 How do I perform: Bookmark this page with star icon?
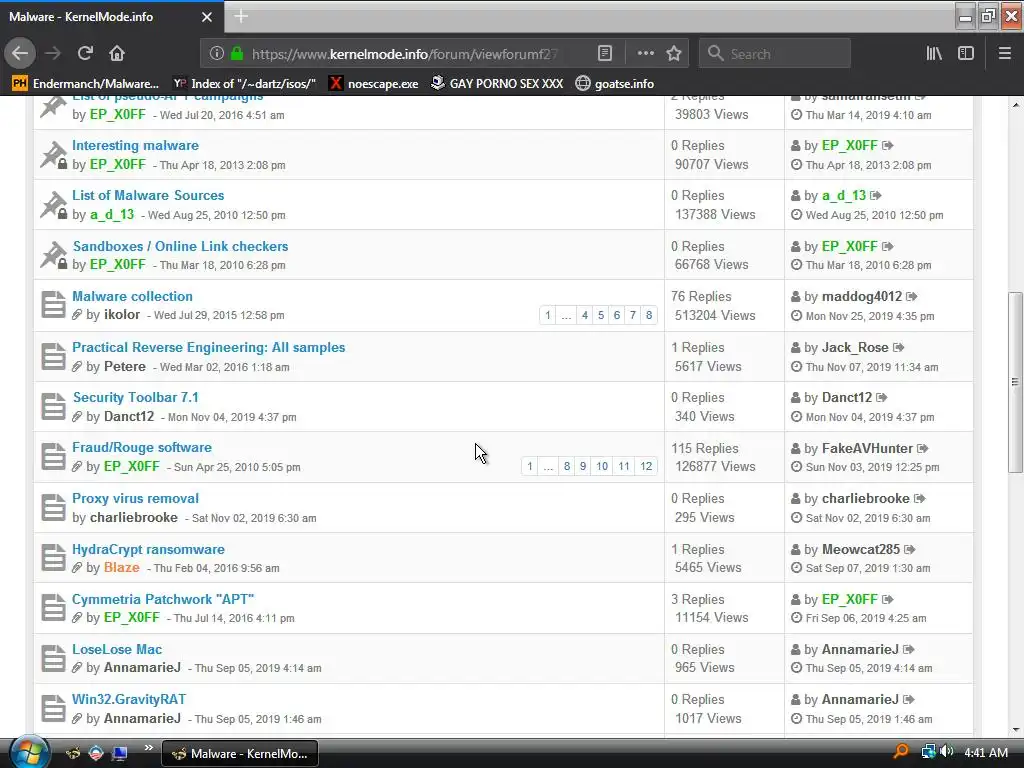coord(674,54)
